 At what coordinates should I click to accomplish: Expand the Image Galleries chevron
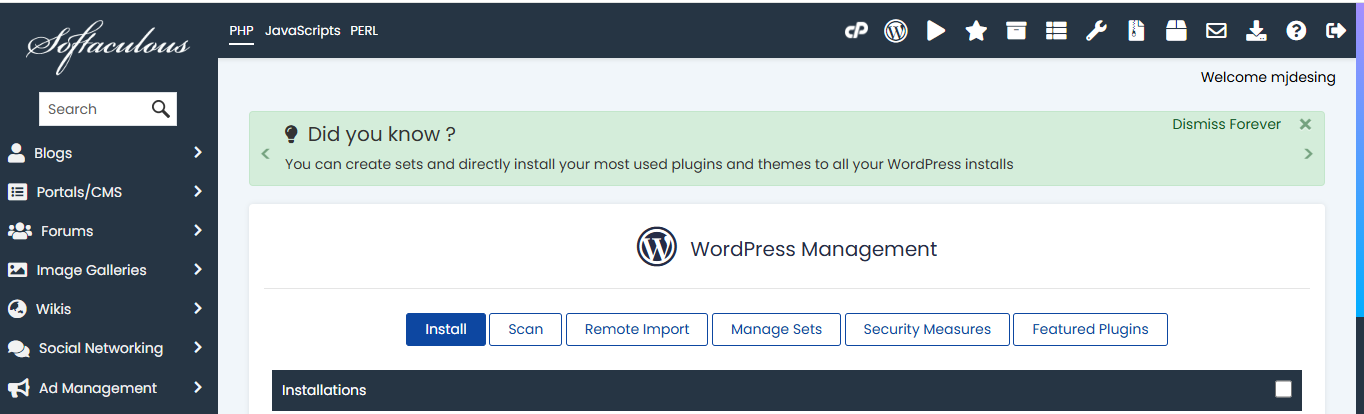pos(198,270)
